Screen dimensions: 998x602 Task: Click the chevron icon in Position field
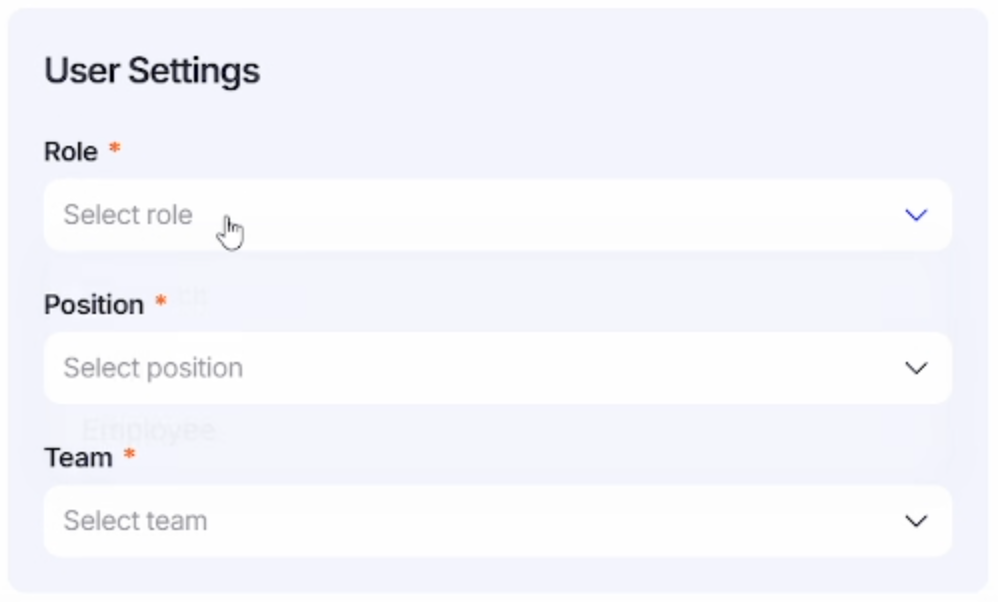(916, 368)
